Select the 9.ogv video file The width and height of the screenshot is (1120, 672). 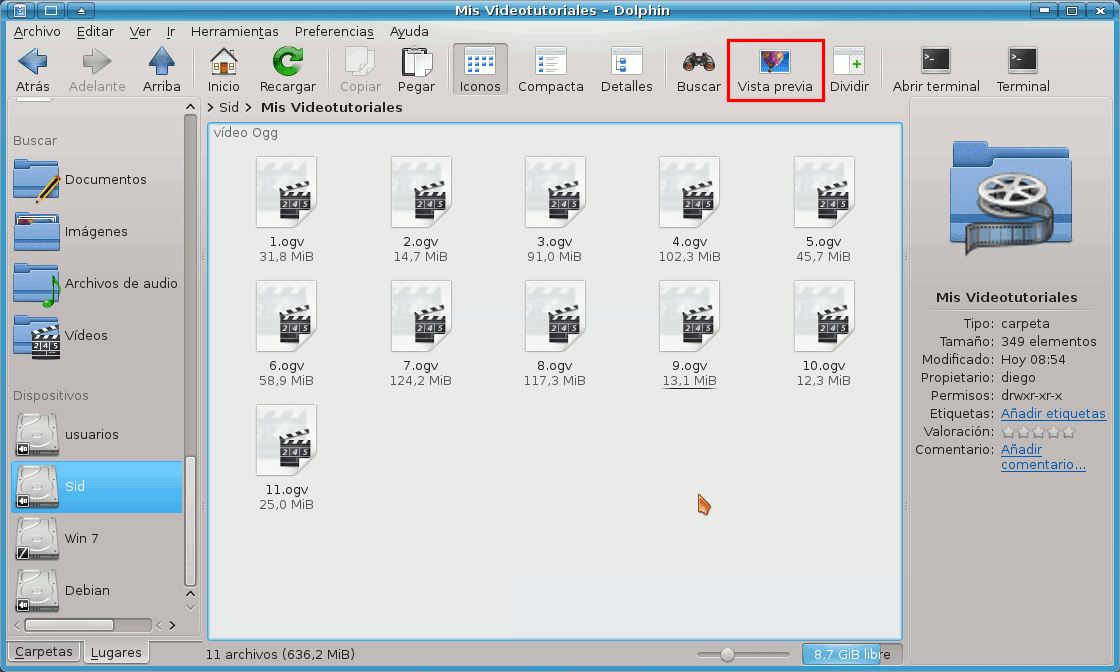[x=689, y=334]
